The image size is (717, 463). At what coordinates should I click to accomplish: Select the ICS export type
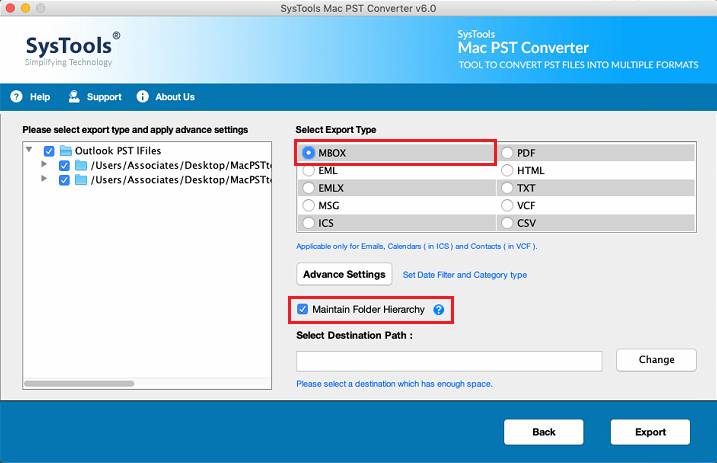click(309, 223)
